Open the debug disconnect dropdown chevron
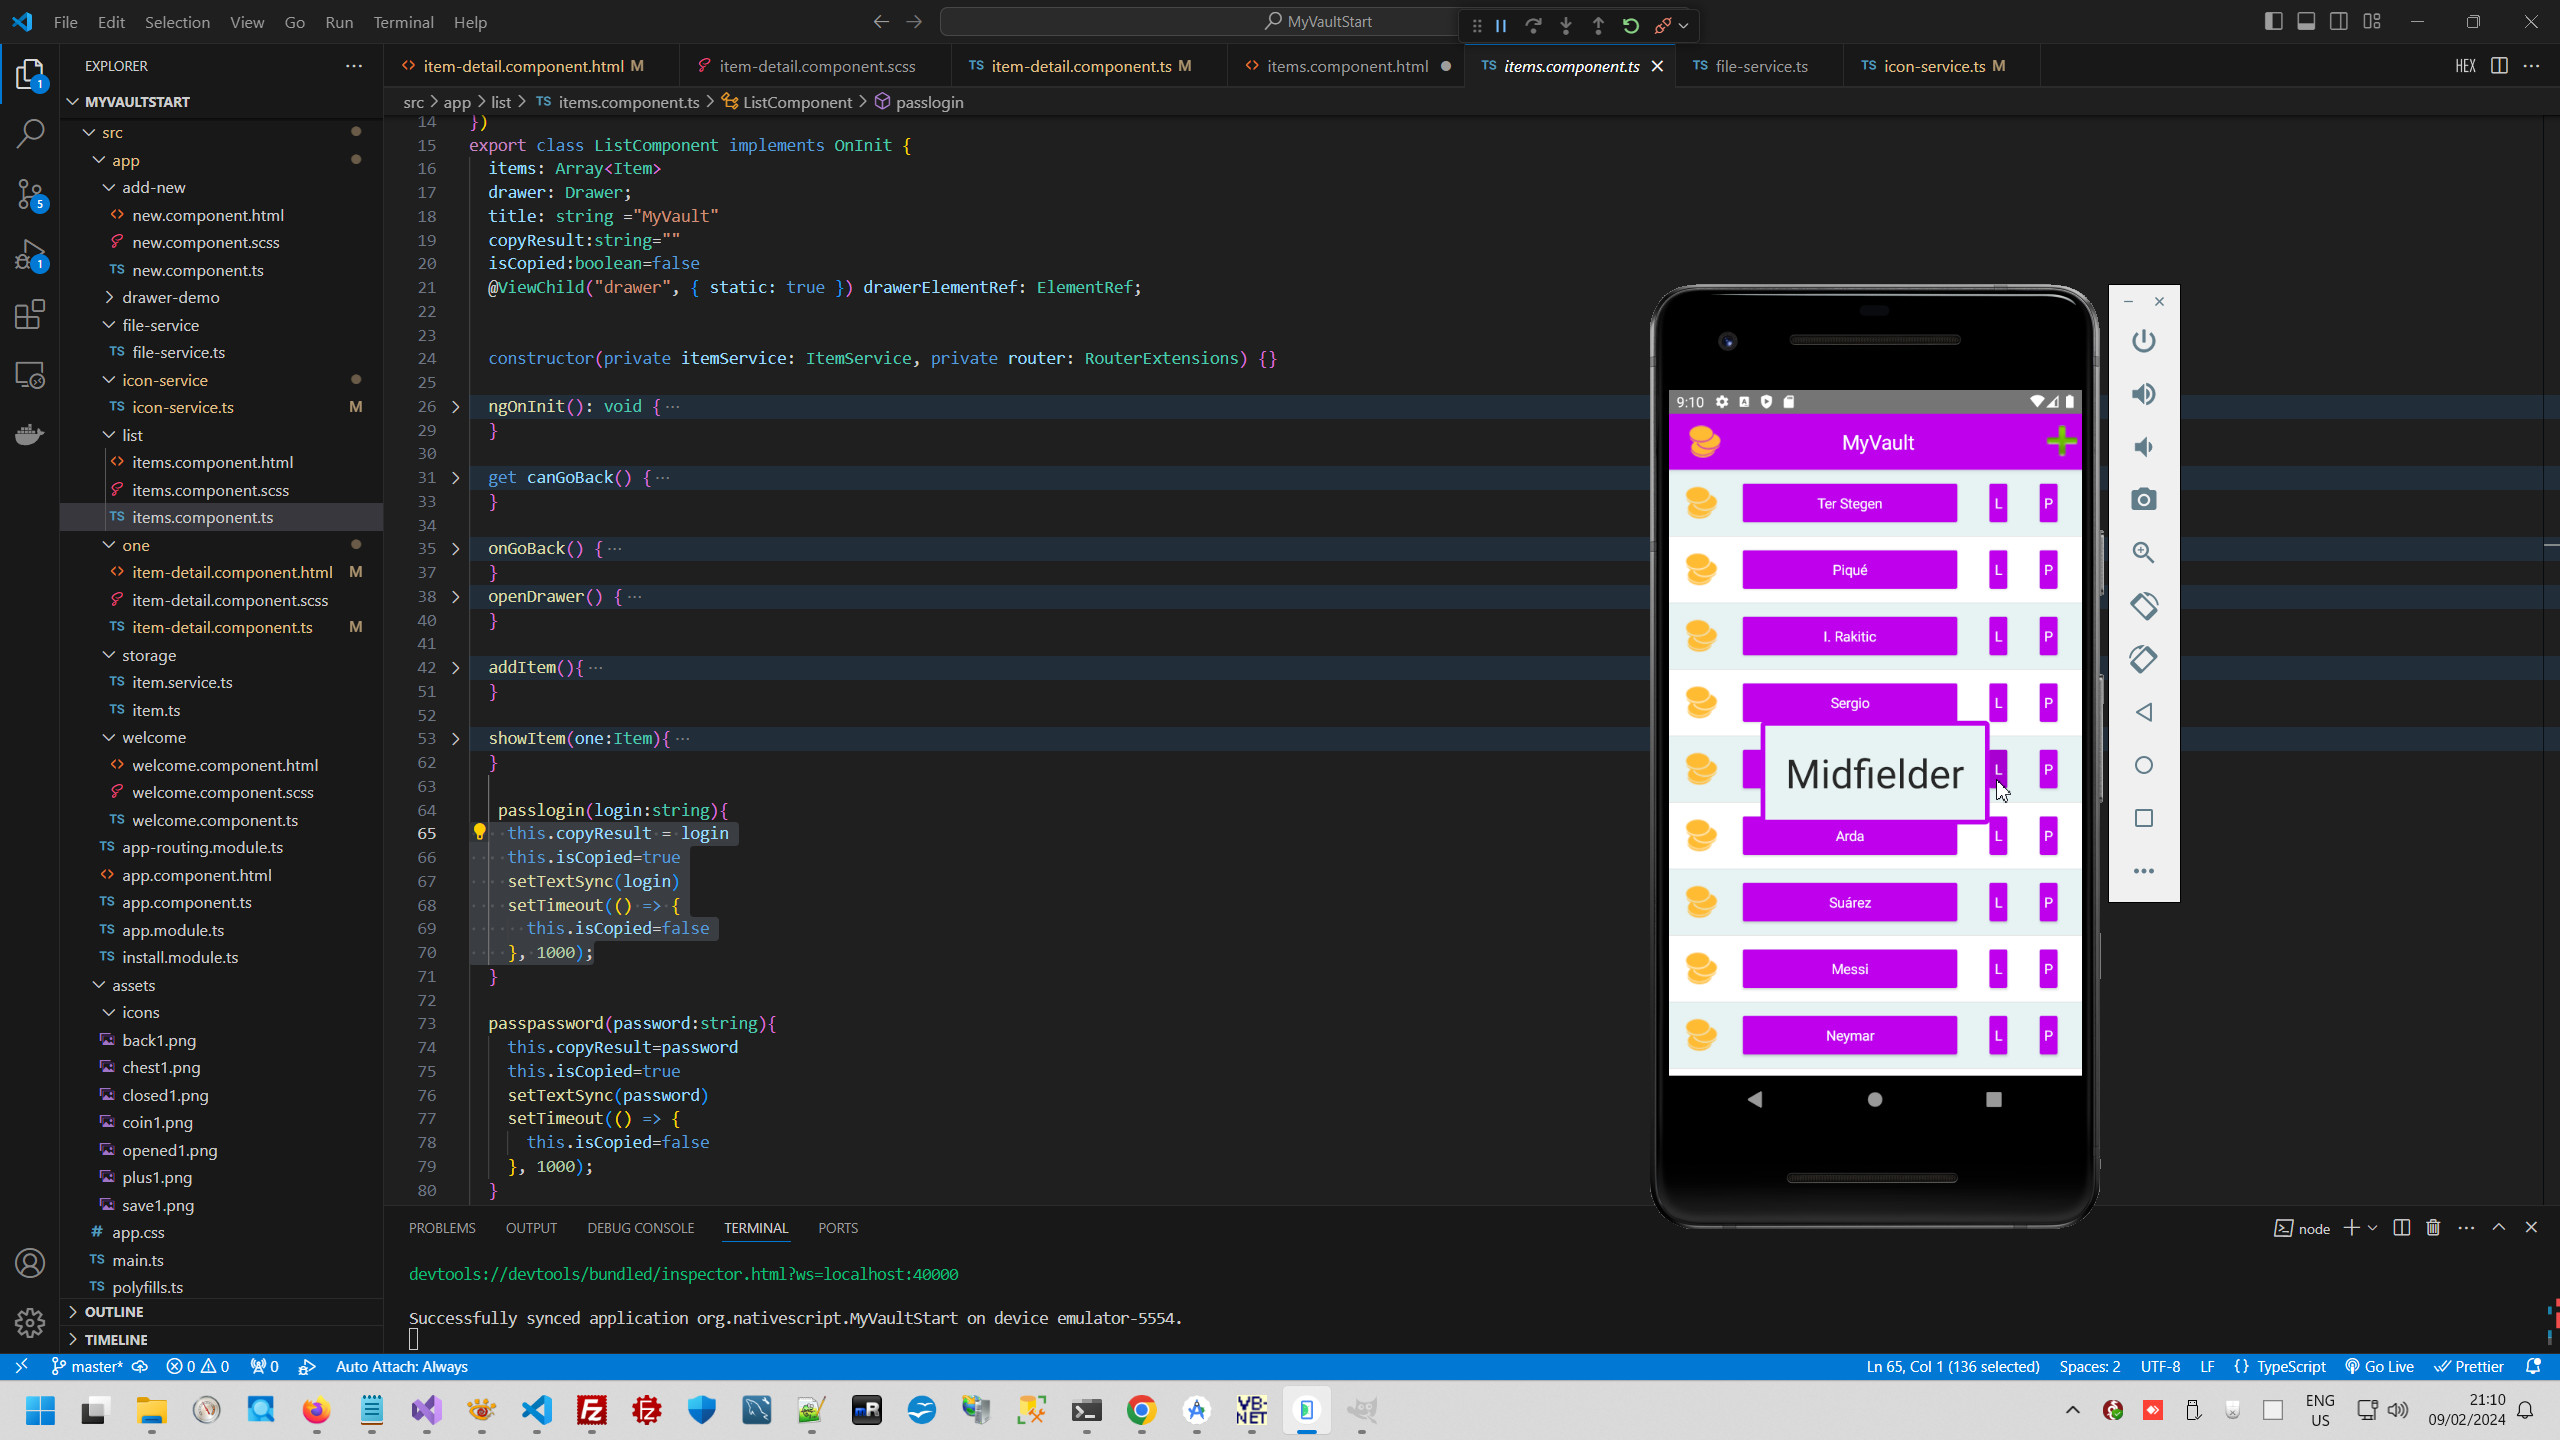The height and width of the screenshot is (1440, 2560). 1683,25
